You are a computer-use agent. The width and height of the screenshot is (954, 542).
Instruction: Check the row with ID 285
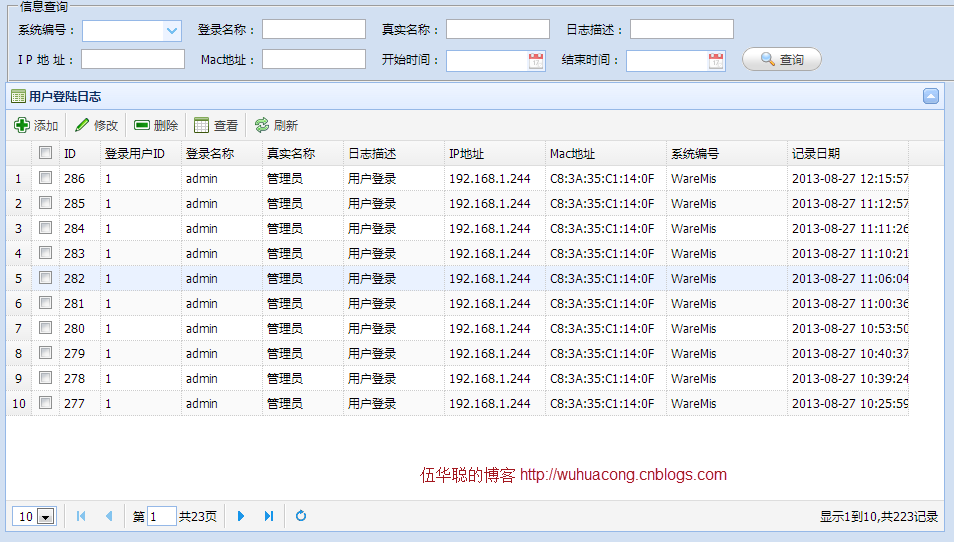coord(45,203)
